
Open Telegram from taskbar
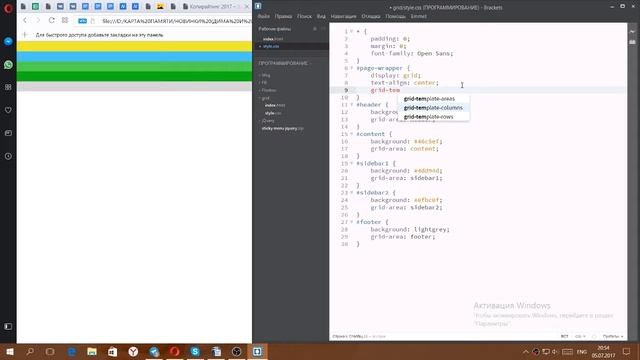[x=154, y=351]
